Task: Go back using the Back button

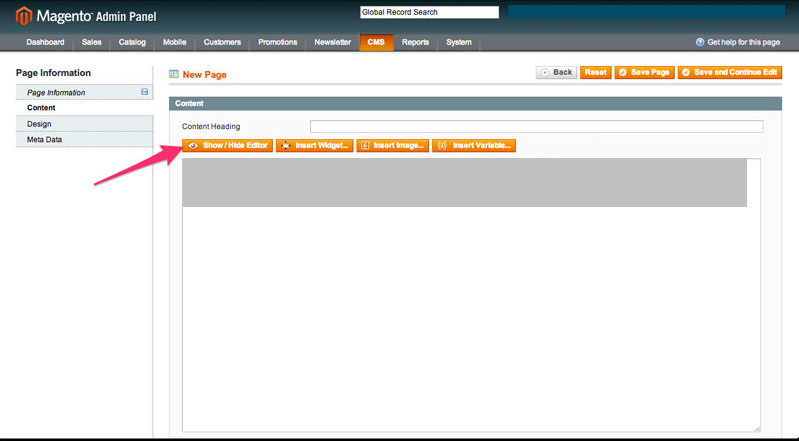Action: point(556,72)
